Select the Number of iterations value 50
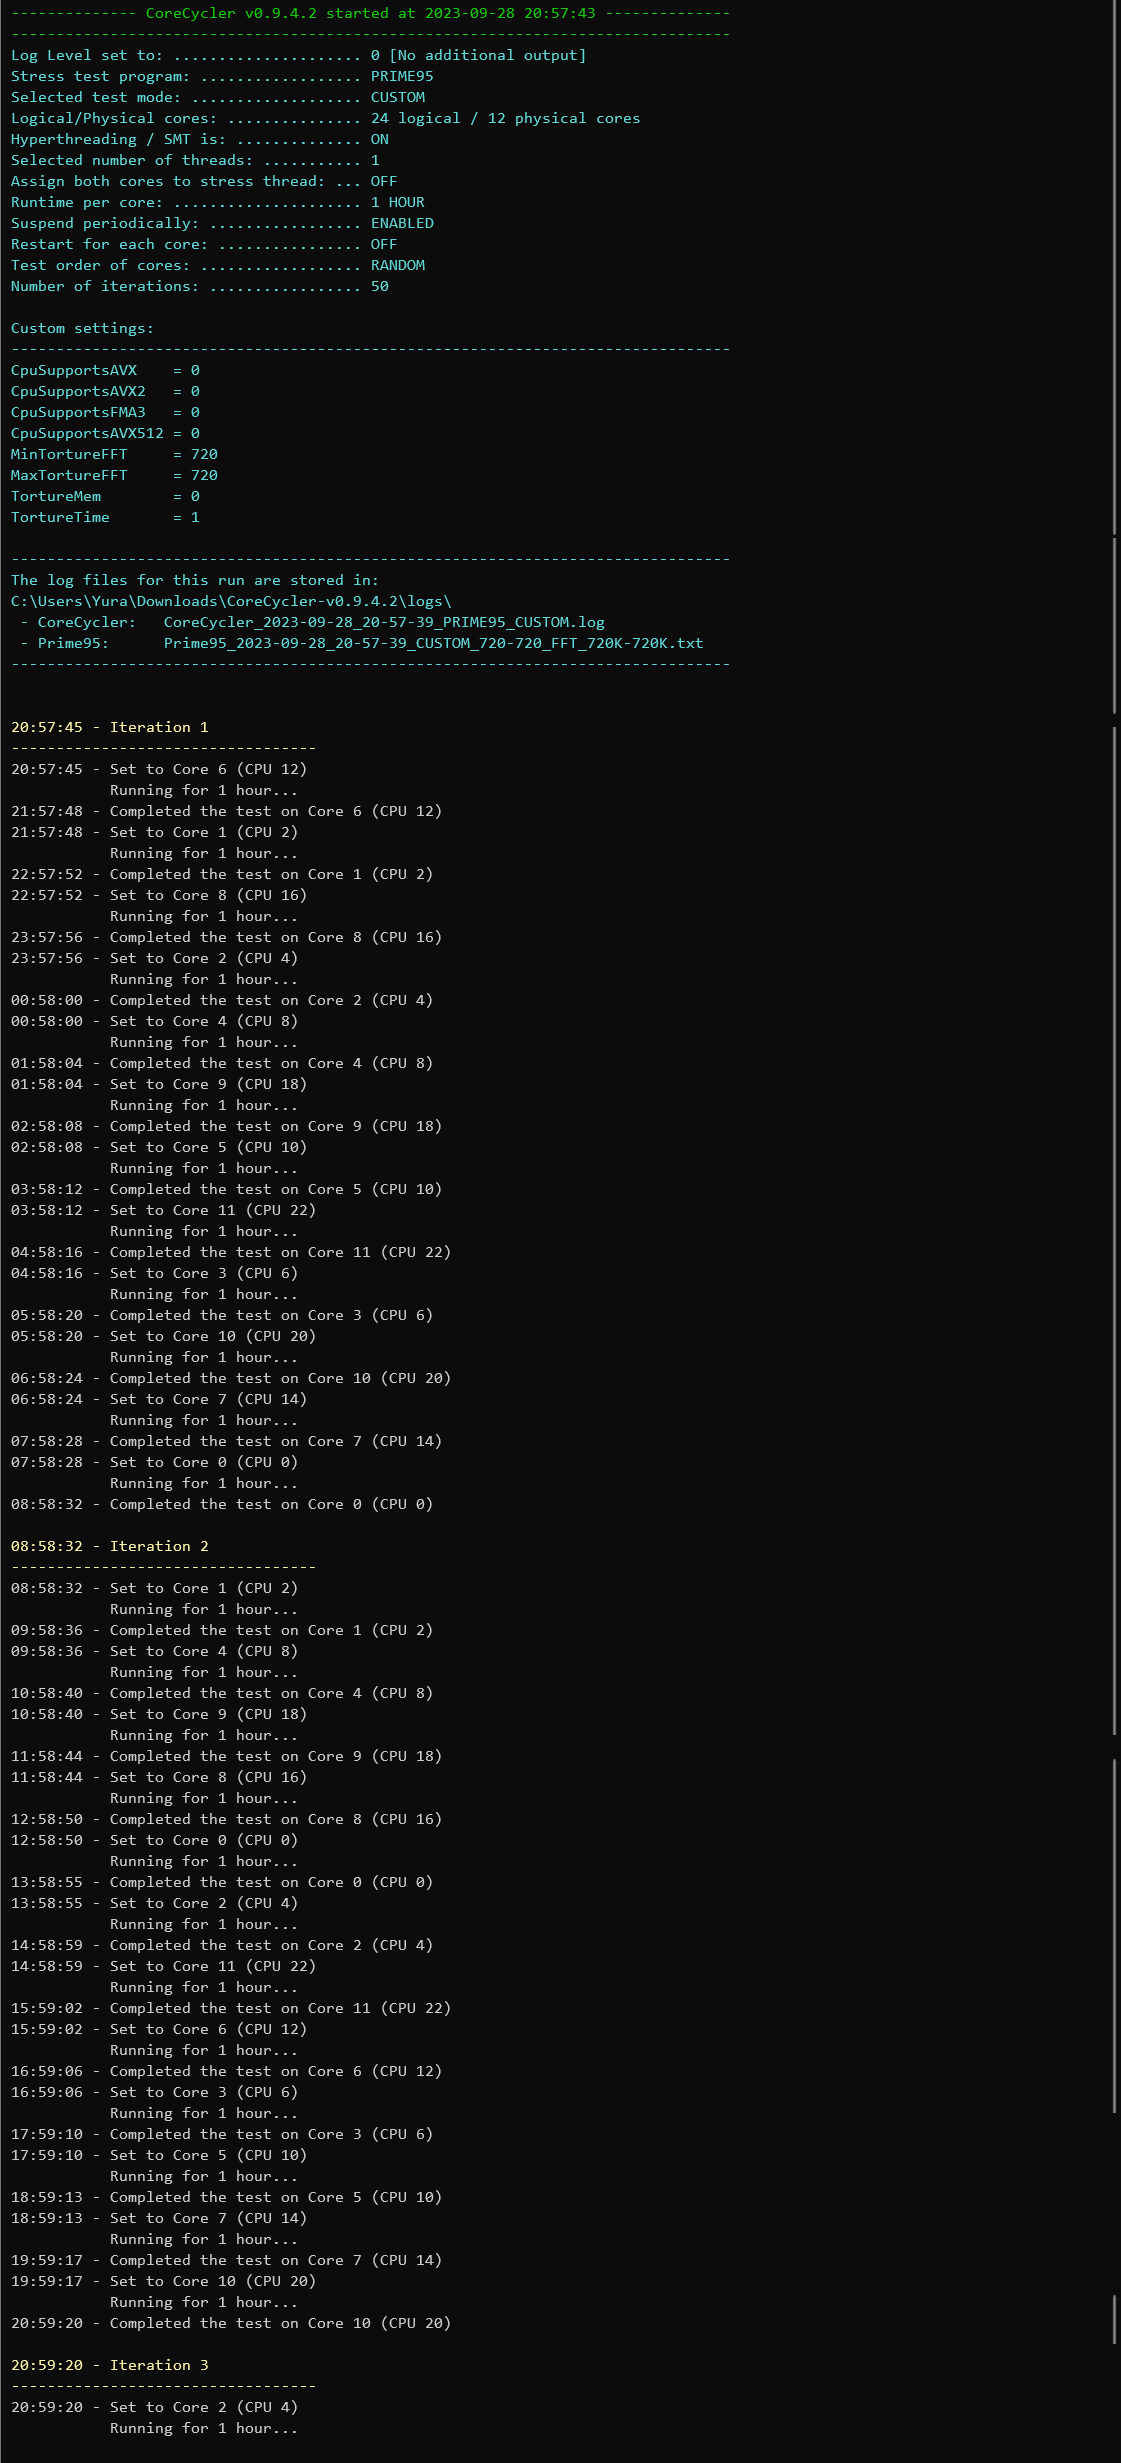The image size is (1121, 2463). pos(380,286)
